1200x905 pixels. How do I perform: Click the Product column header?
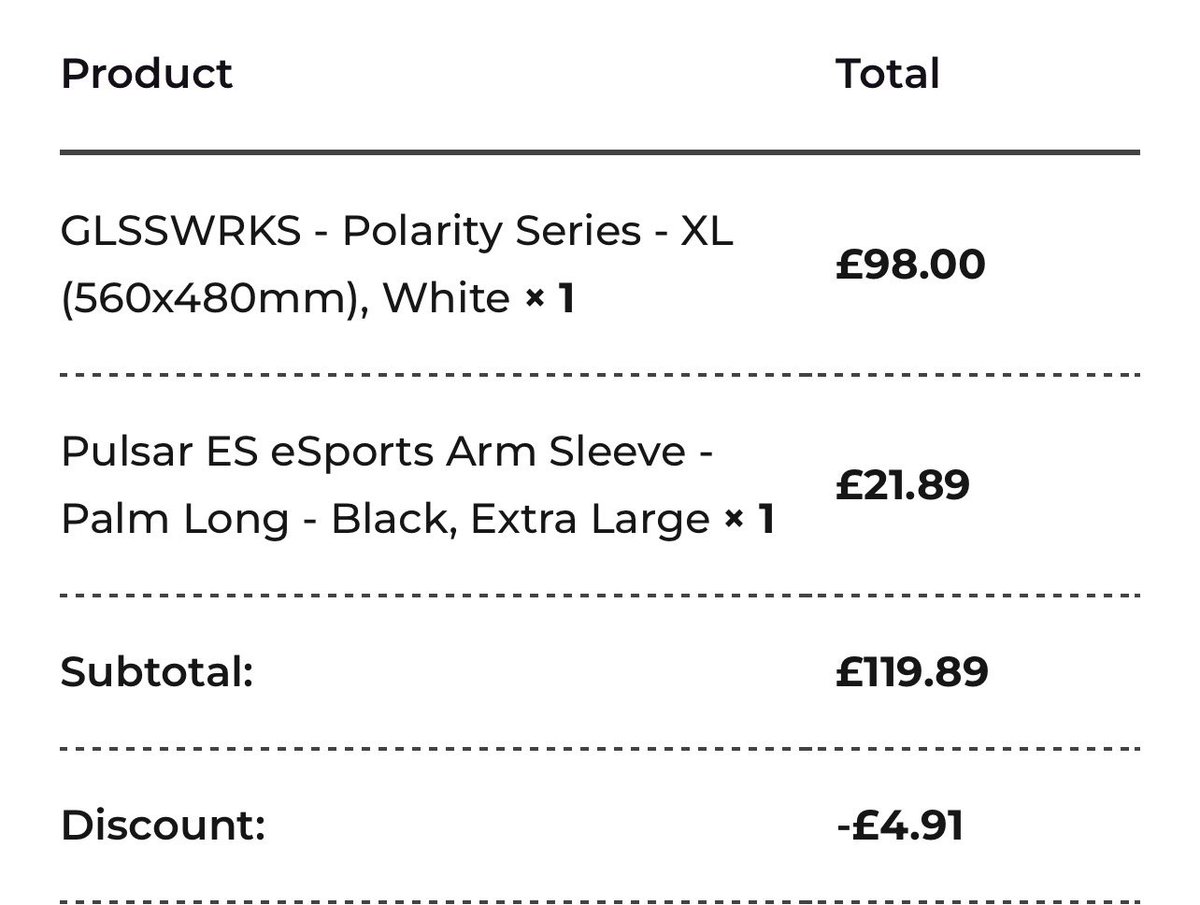[146, 74]
